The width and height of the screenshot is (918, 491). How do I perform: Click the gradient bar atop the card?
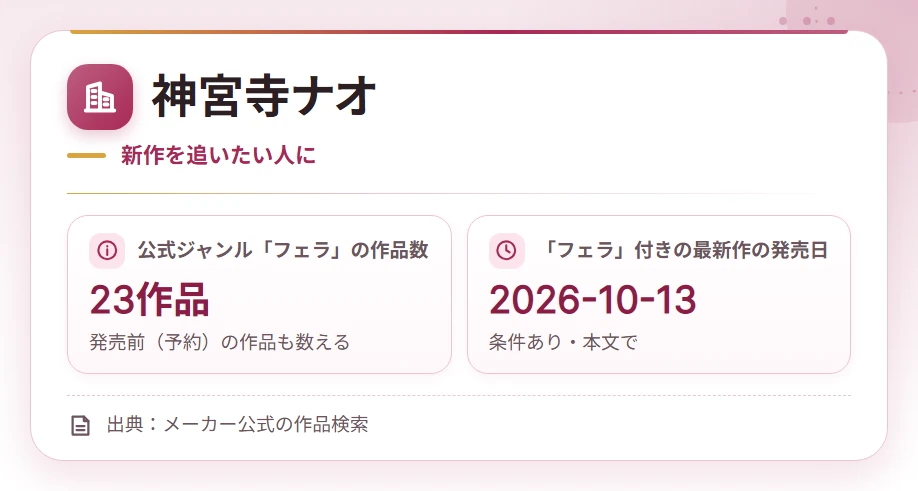[459, 32]
